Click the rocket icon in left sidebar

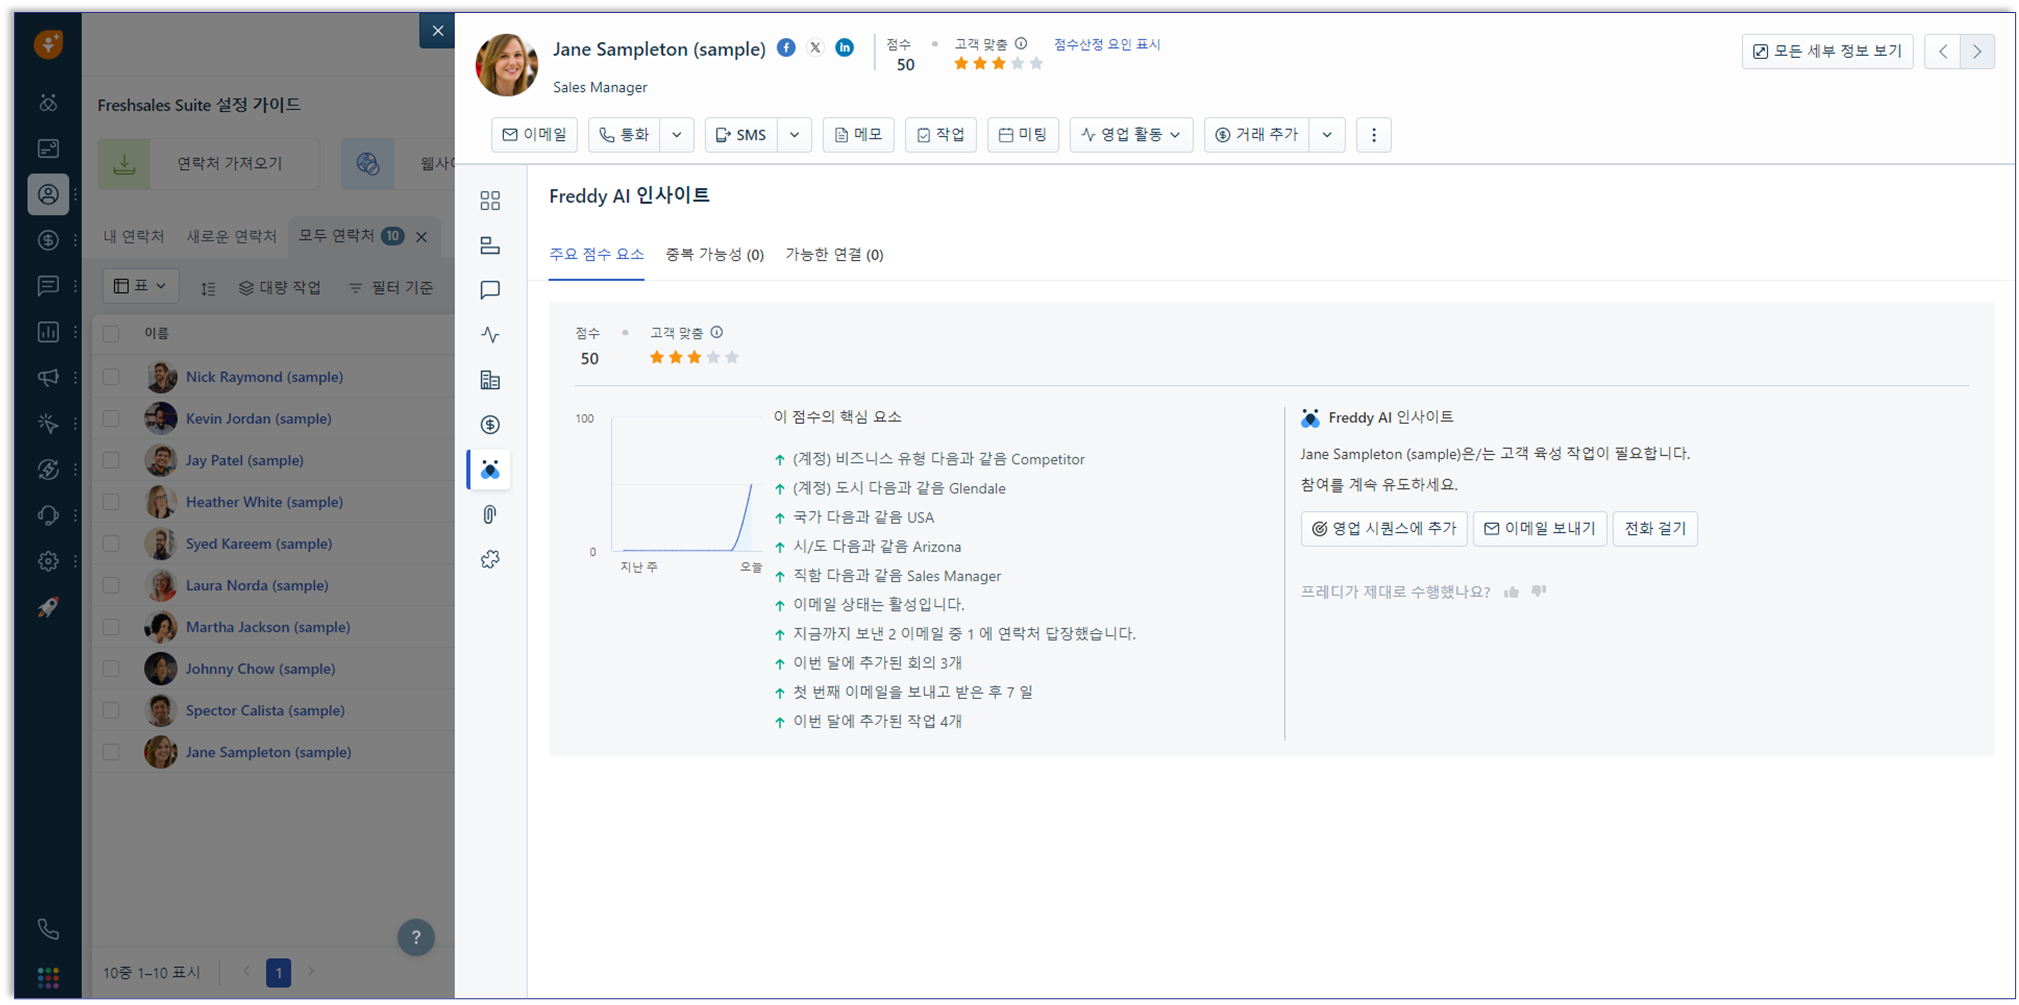point(48,607)
